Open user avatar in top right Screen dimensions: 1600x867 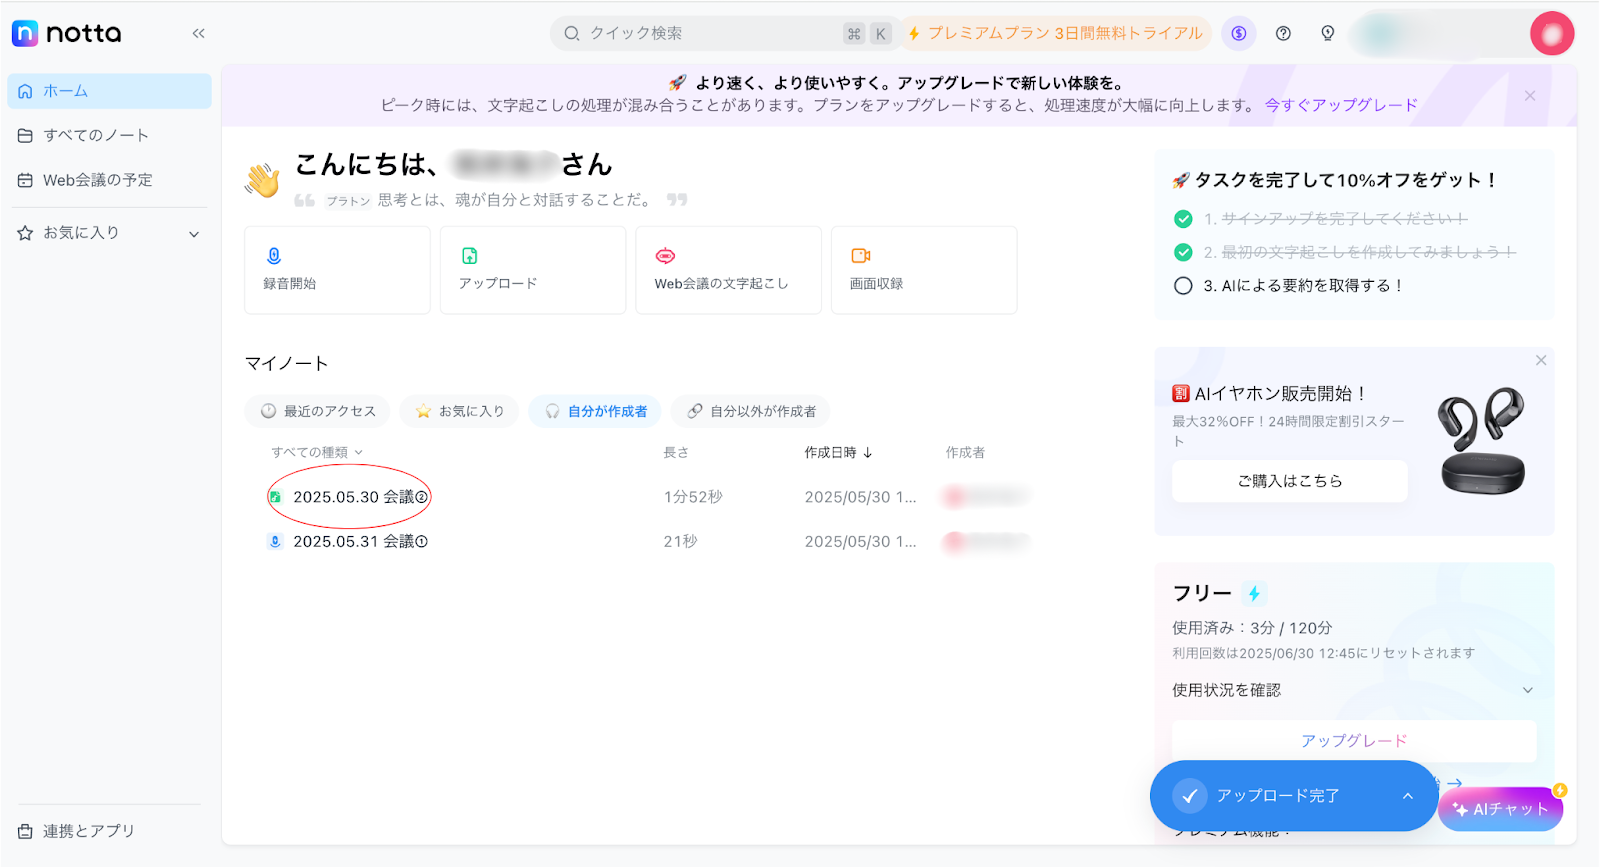click(1551, 34)
